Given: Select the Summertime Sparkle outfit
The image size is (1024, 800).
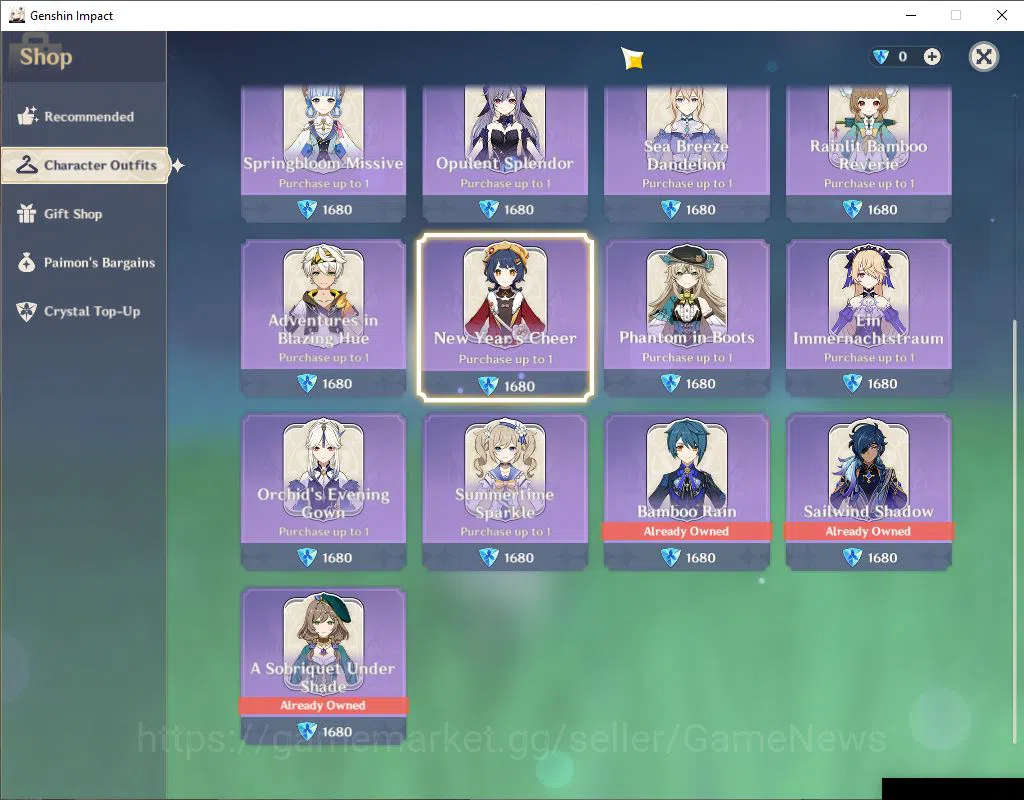Looking at the screenshot, I should point(505,492).
